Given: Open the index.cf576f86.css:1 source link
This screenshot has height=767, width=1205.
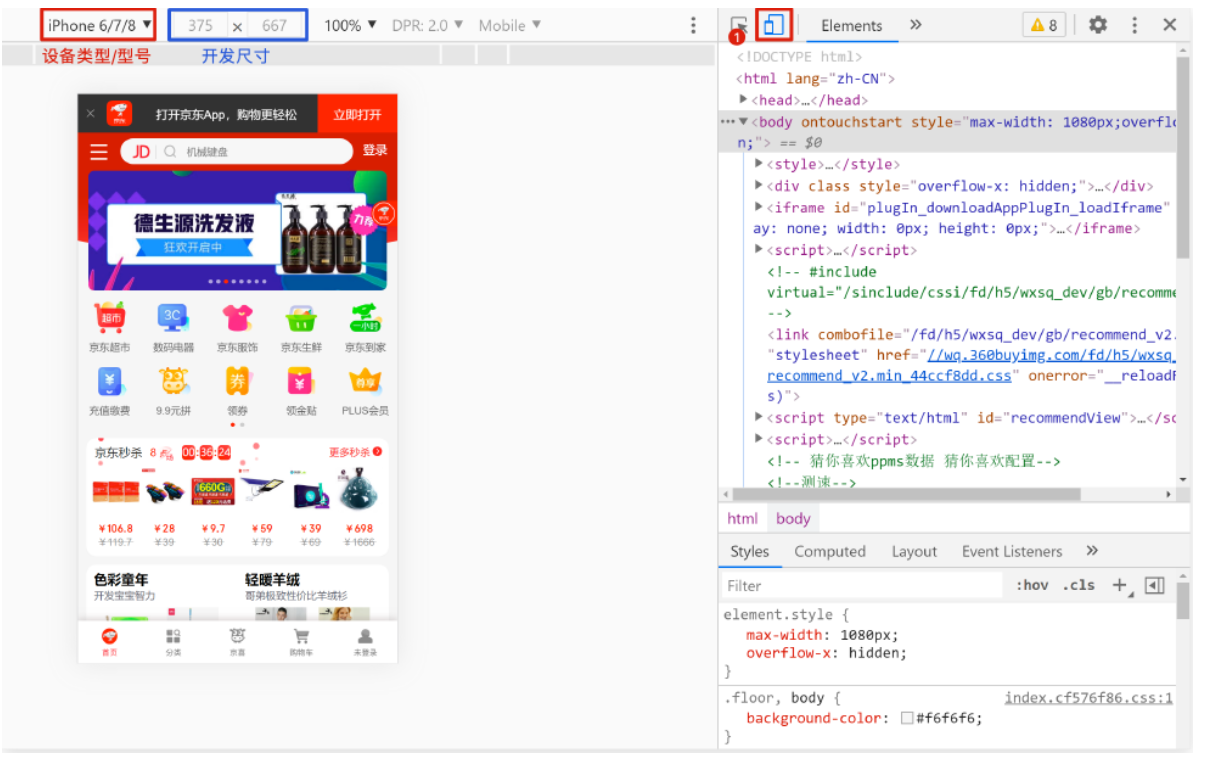Looking at the screenshot, I should (1089, 698).
